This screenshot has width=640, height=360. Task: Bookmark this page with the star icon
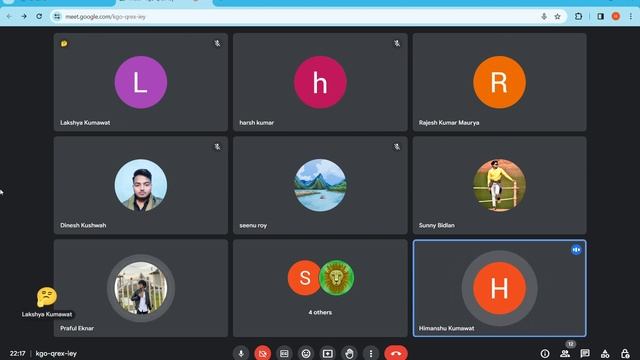(558, 17)
